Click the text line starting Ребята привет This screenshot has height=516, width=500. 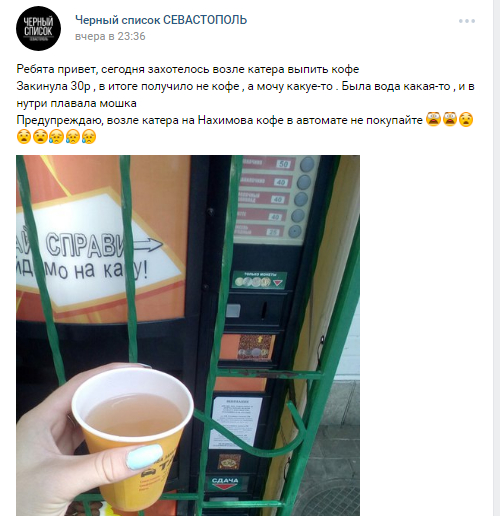[x=188, y=69]
